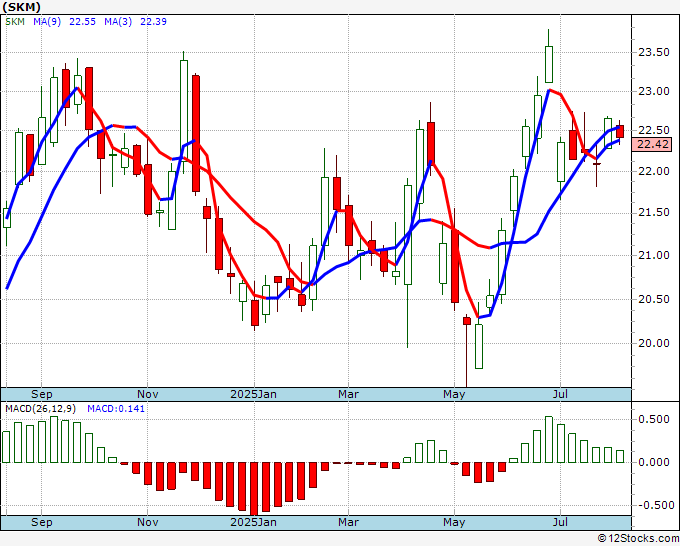Click Mar on the price chart time axis
Viewport: 680px width, 546px height.
point(348,394)
